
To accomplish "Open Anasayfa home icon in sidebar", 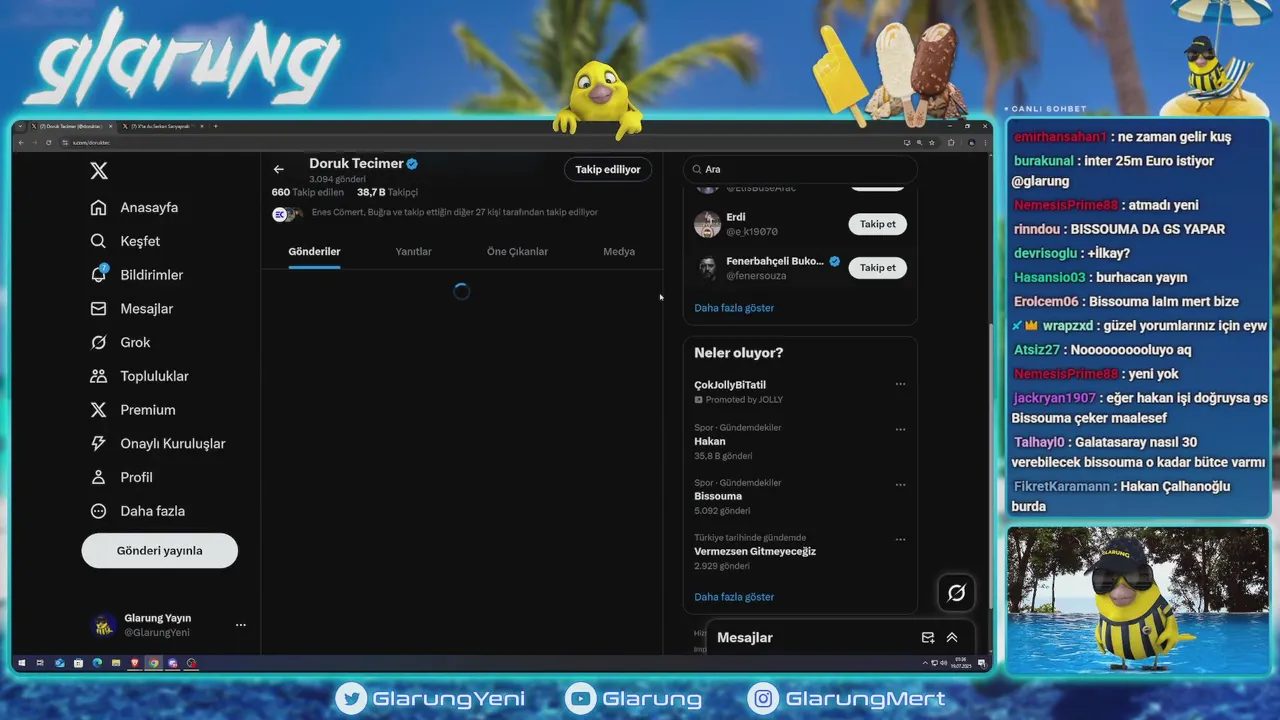I will [x=98, y=207].
